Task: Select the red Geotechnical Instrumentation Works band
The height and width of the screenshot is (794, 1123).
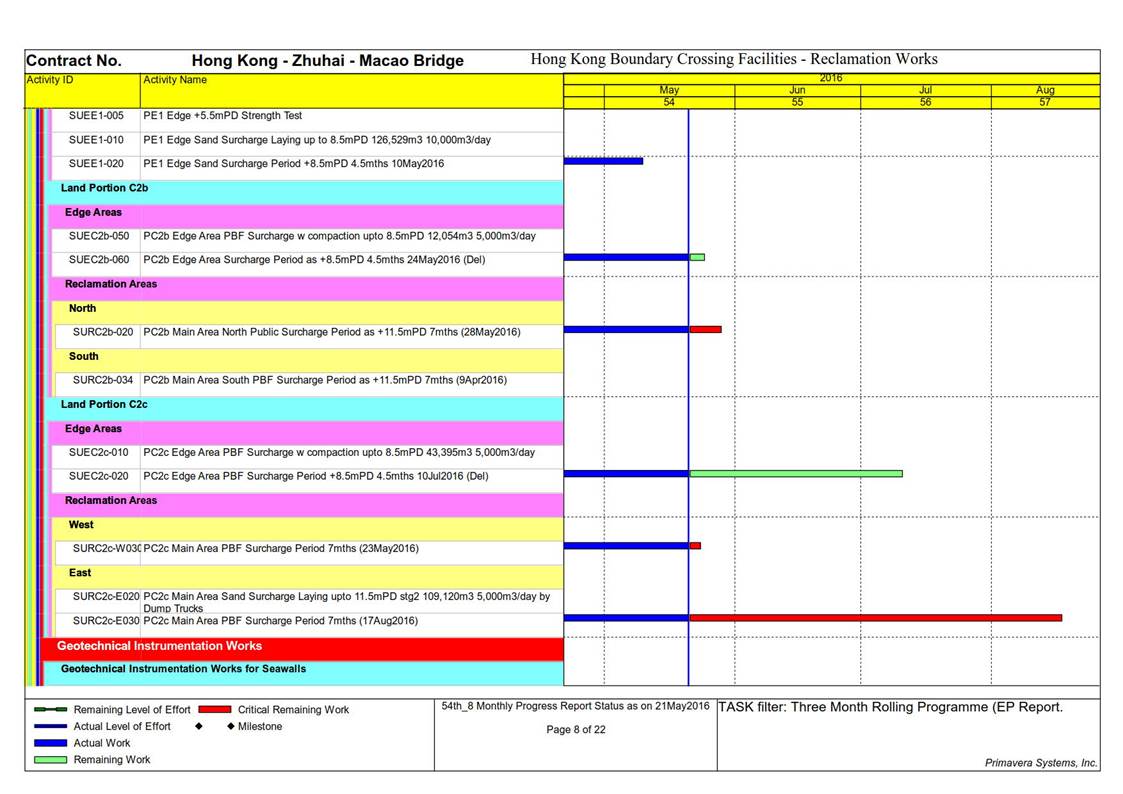Action: (302, 649)
